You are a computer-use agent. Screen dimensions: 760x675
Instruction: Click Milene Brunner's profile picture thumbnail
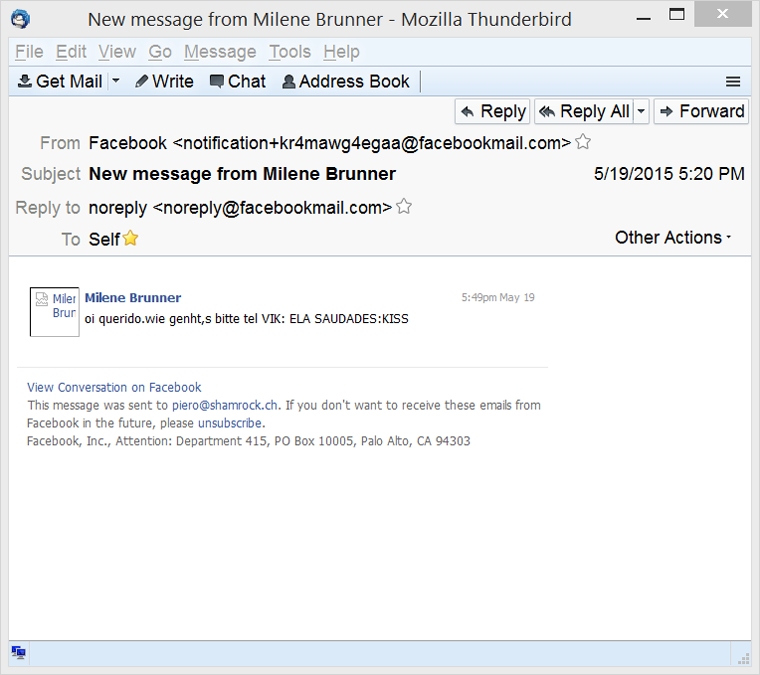54,311
